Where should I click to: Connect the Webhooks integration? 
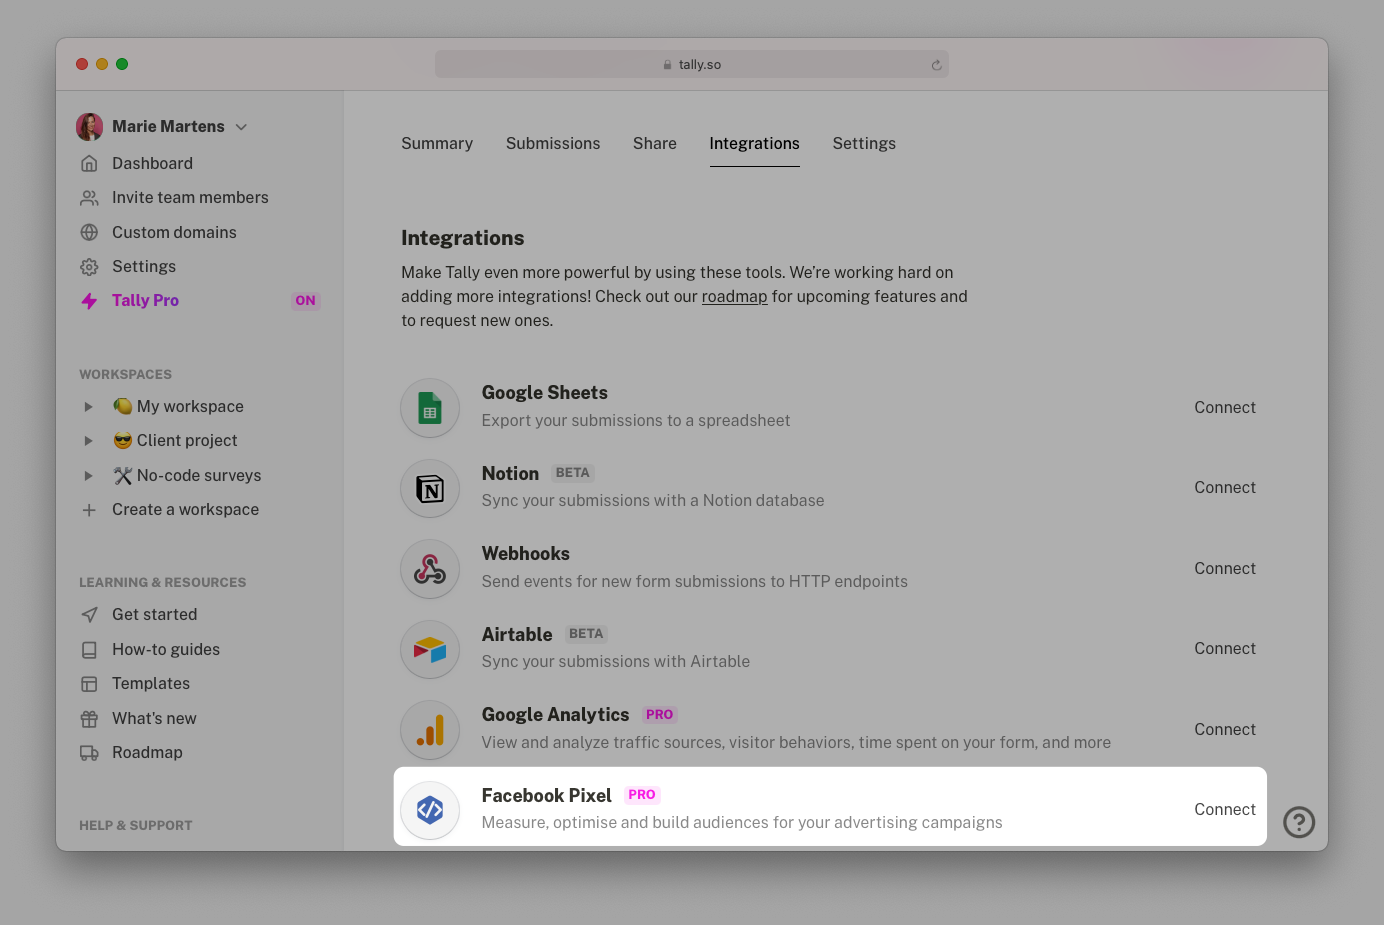pos(1225,569)
